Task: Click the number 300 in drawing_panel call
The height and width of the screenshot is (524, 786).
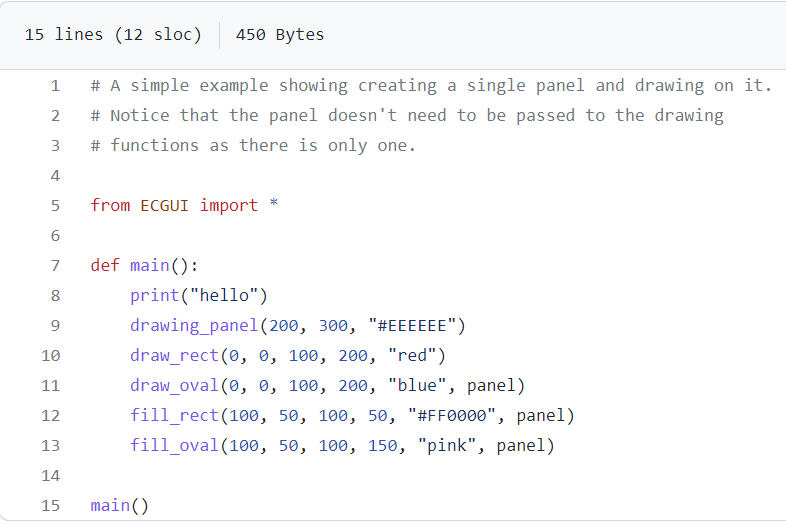Action: pos(333,326)
